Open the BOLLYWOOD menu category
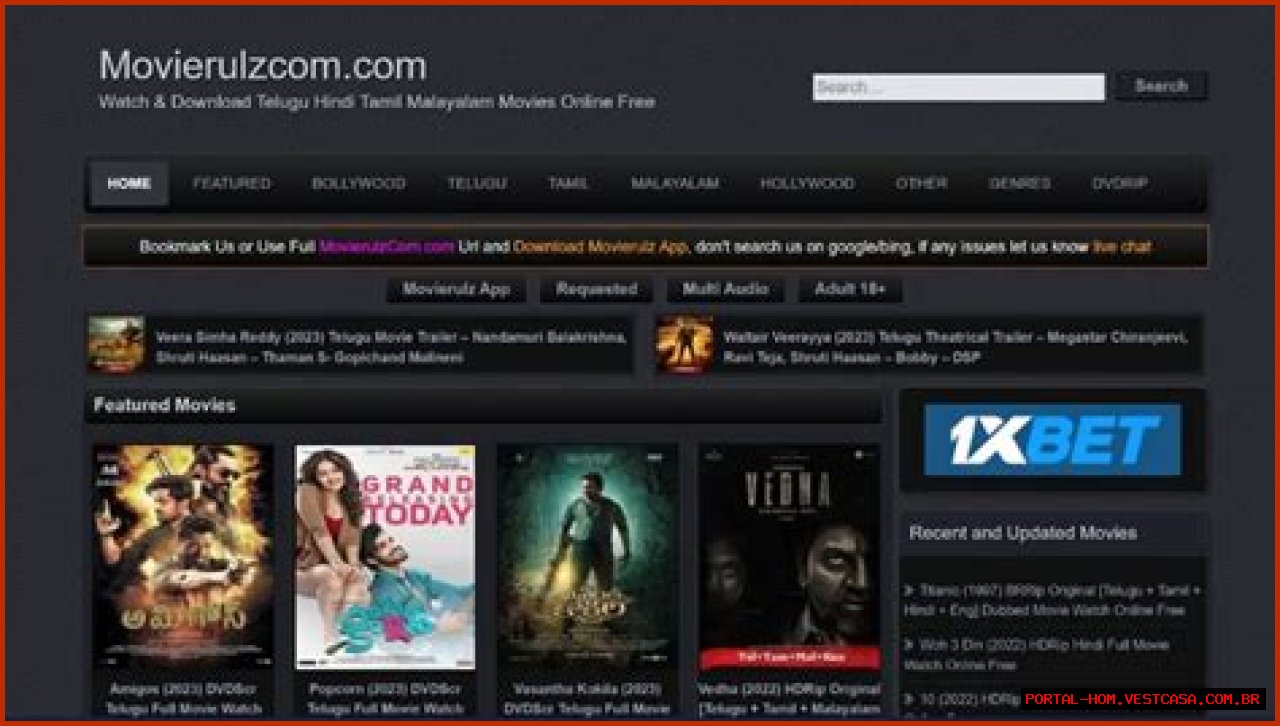Screen dimensions: 1280x726 358,184
